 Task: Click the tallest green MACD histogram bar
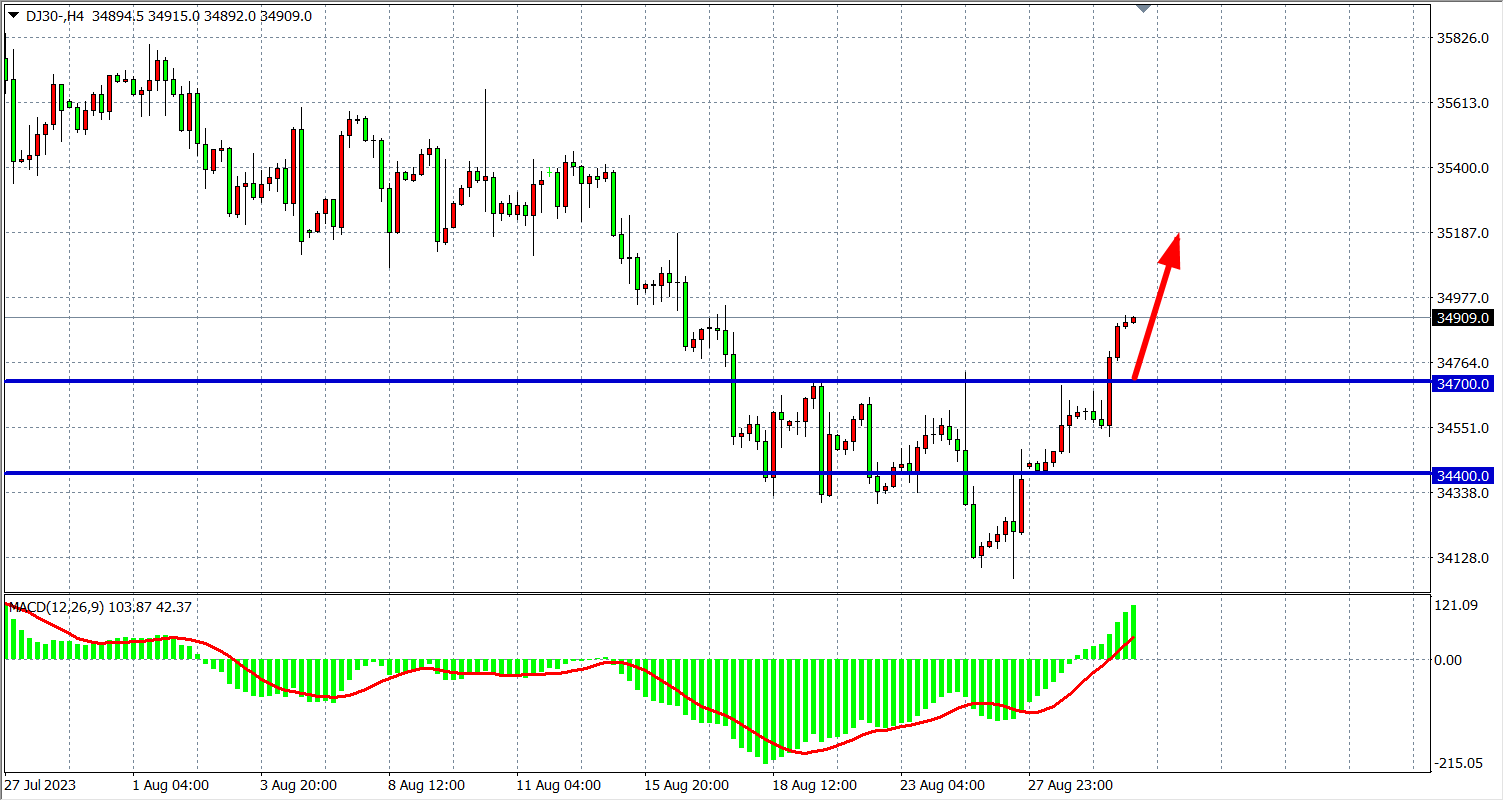(1133, 632)
